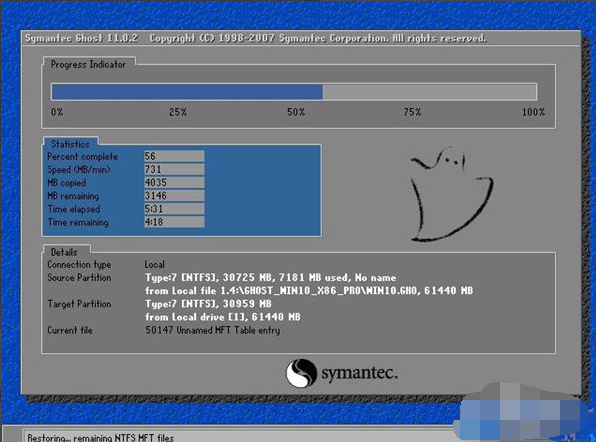Select the Progress Indicator tab label
Image resolution: width=596 pixels, height=442 pixels.
tap(88, 64)
